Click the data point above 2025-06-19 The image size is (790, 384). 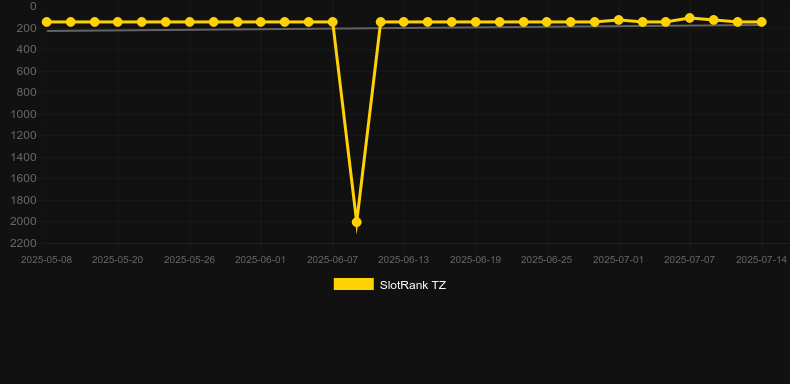(475, 22)
